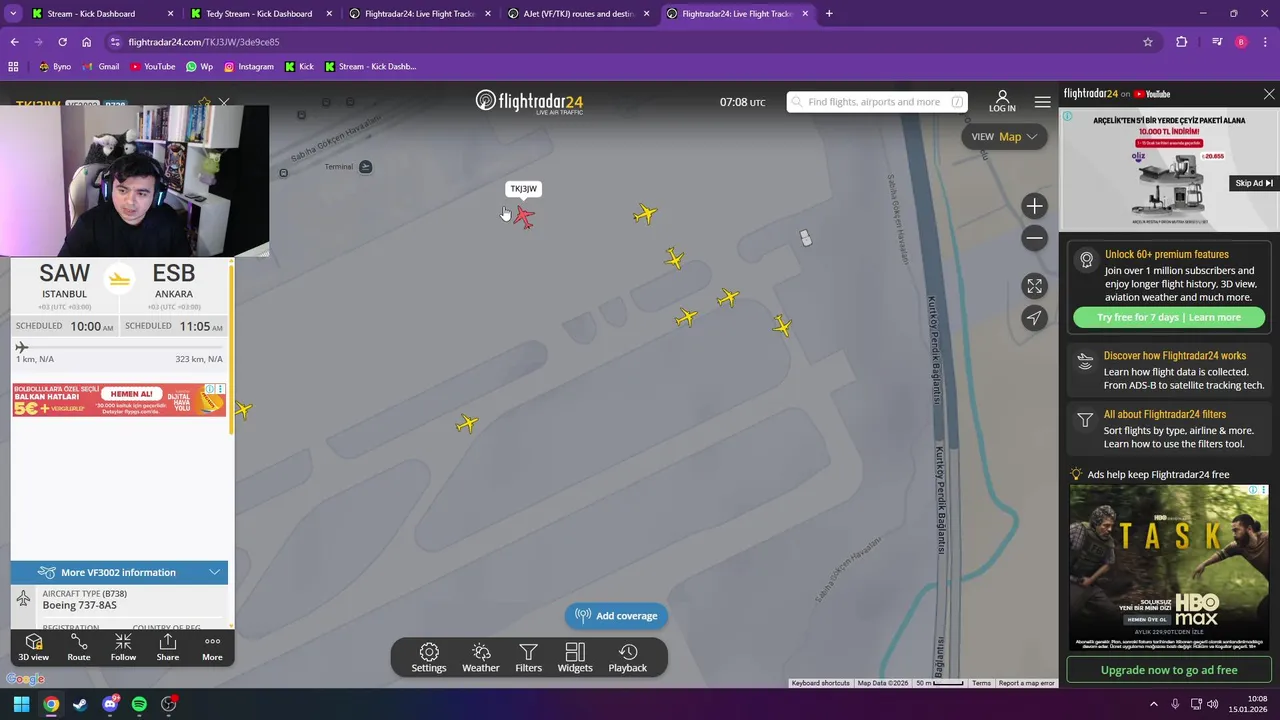
Task: Show the flight Route
Action: click(x=79, y=647)
